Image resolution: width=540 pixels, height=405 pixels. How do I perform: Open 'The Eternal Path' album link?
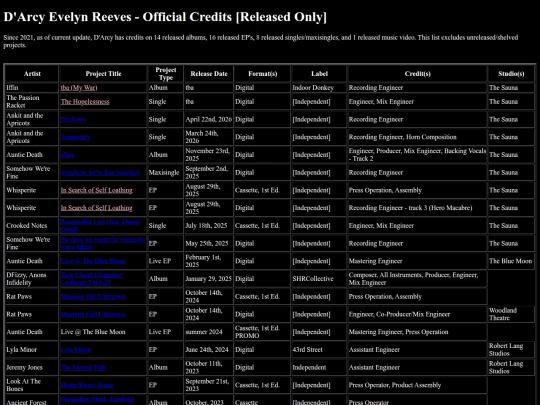click(x=83, y=367)
